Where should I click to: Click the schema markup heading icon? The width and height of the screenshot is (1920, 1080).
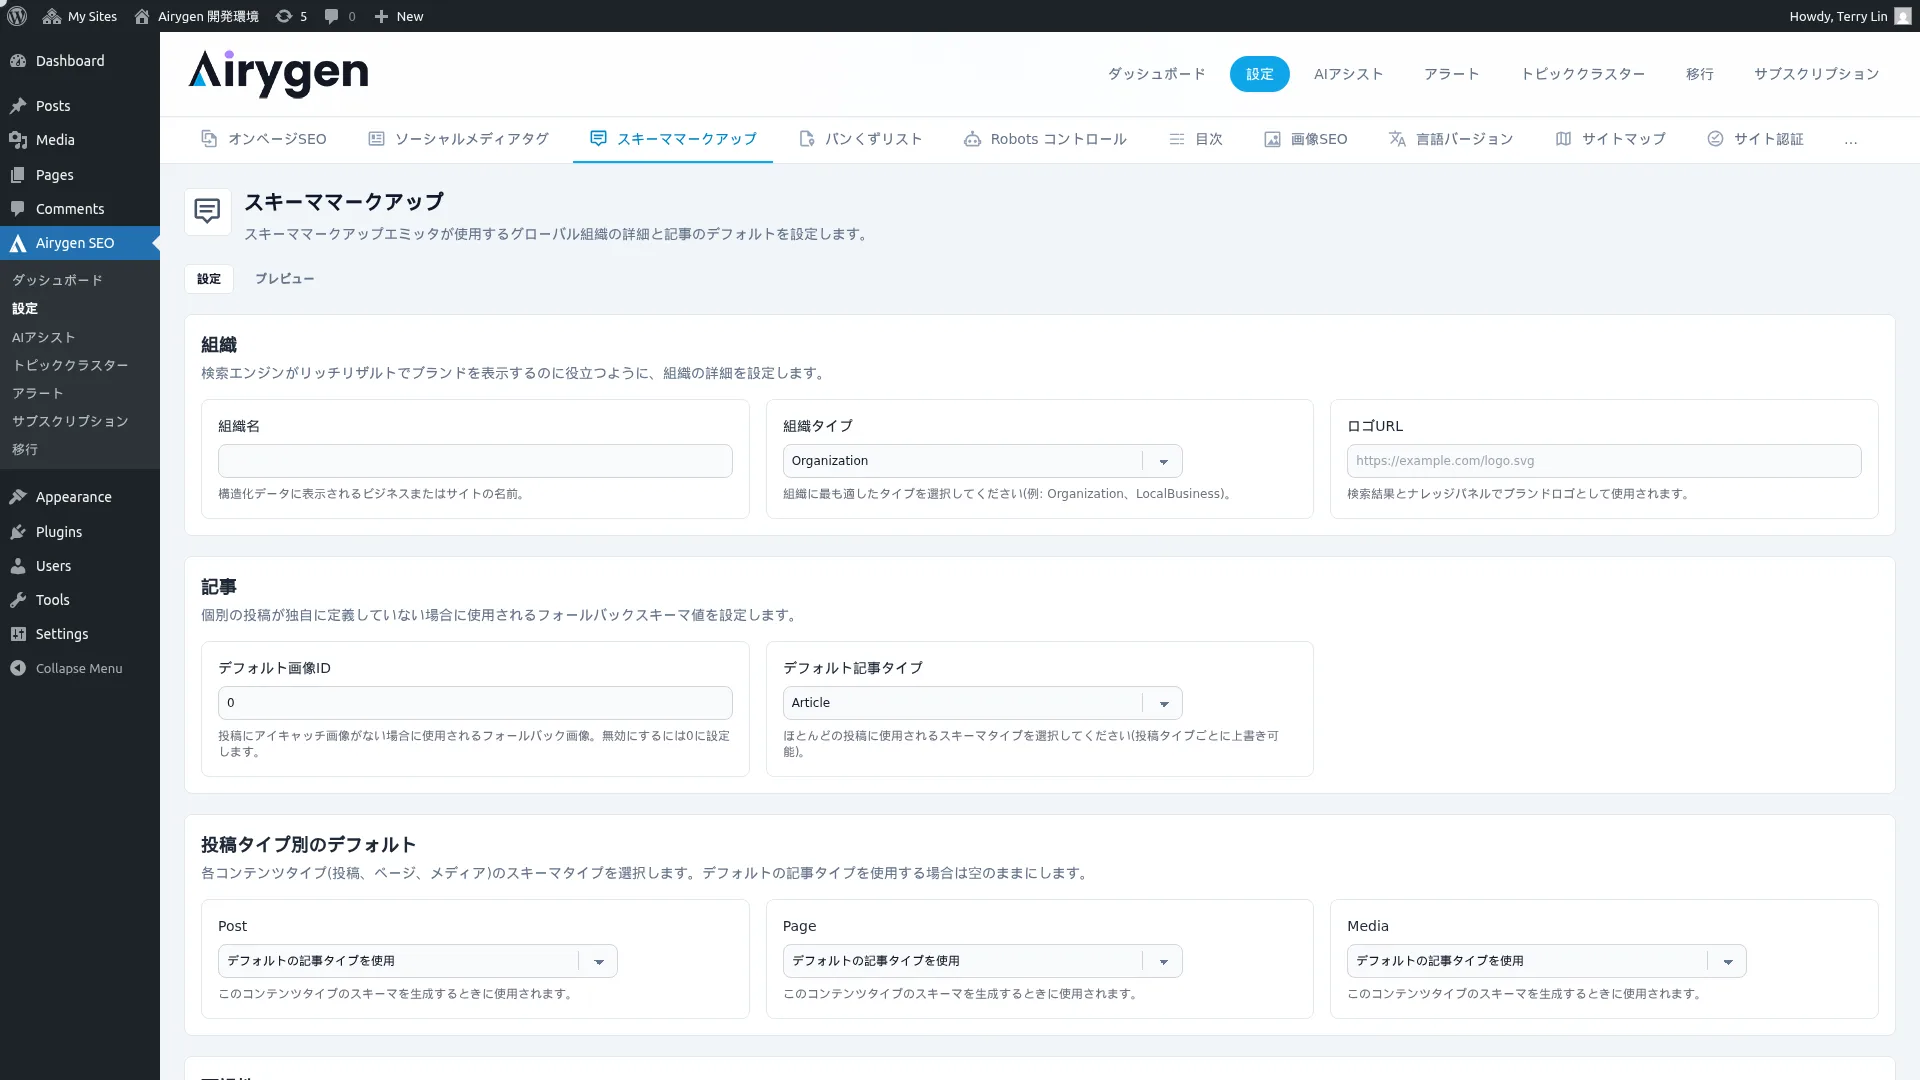click(208, 212)
